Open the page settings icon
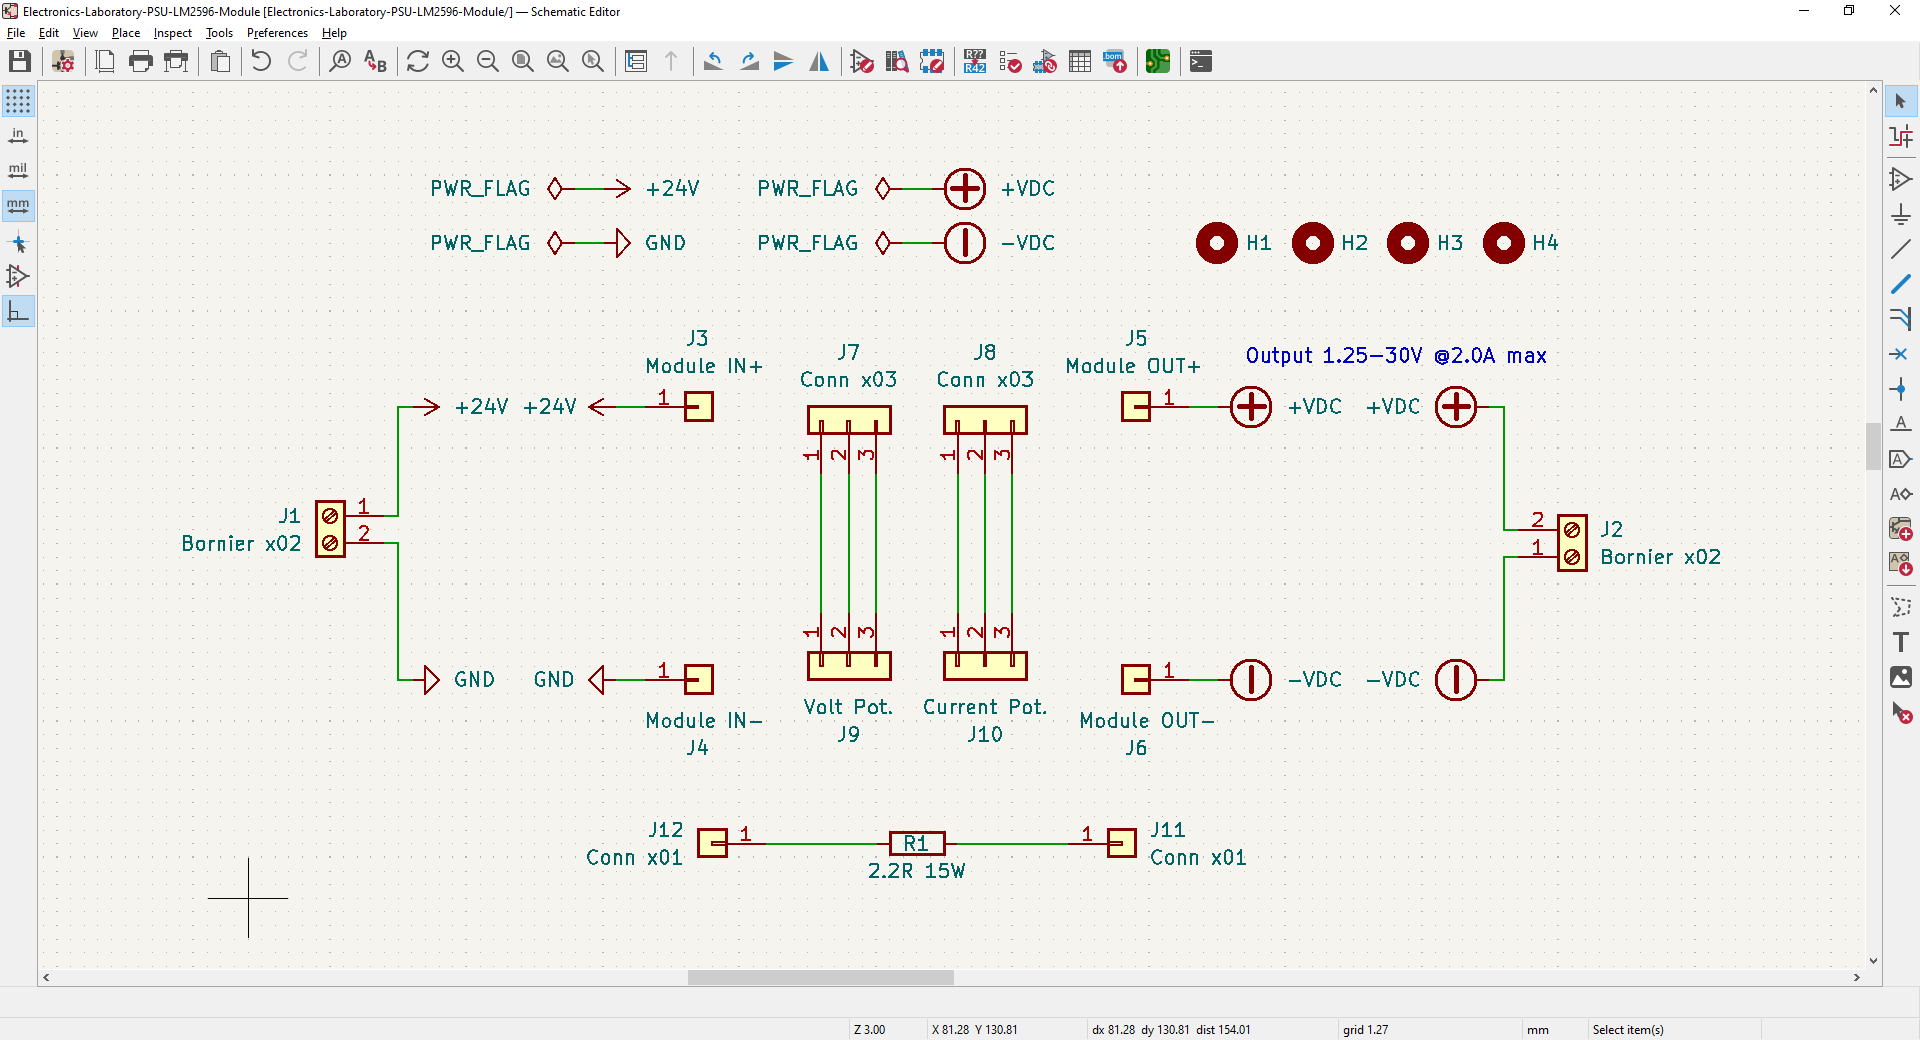 105,61
